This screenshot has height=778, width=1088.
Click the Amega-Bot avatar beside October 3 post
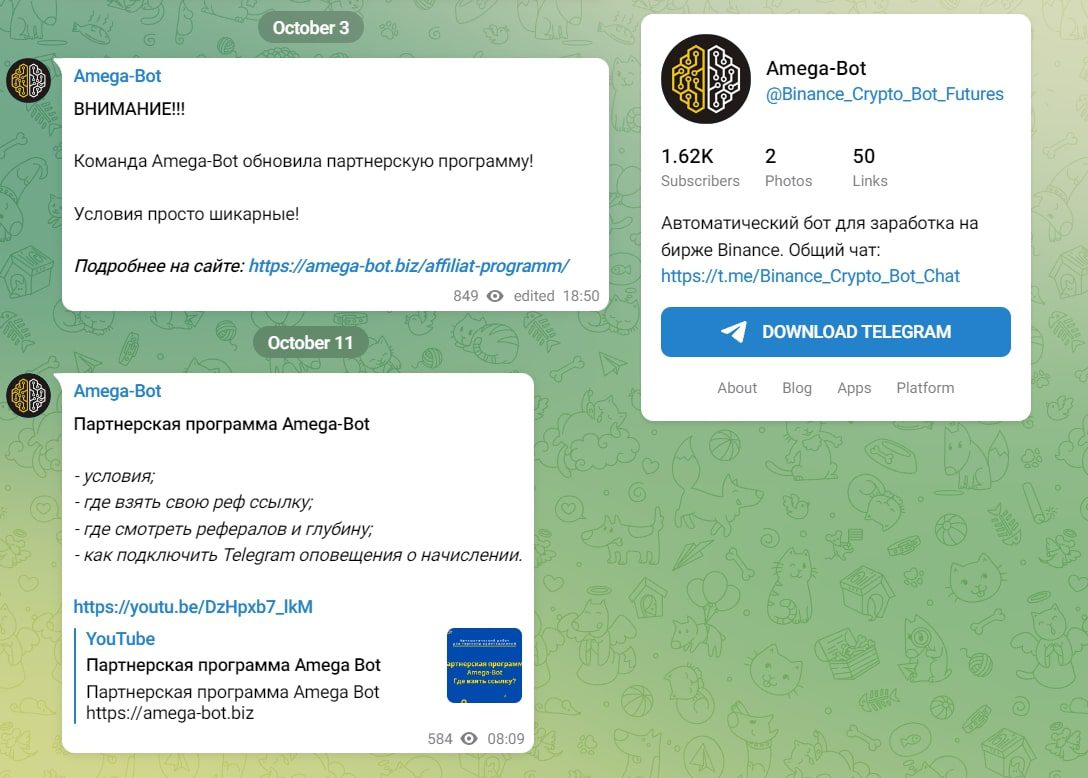(x=29, y=81)
